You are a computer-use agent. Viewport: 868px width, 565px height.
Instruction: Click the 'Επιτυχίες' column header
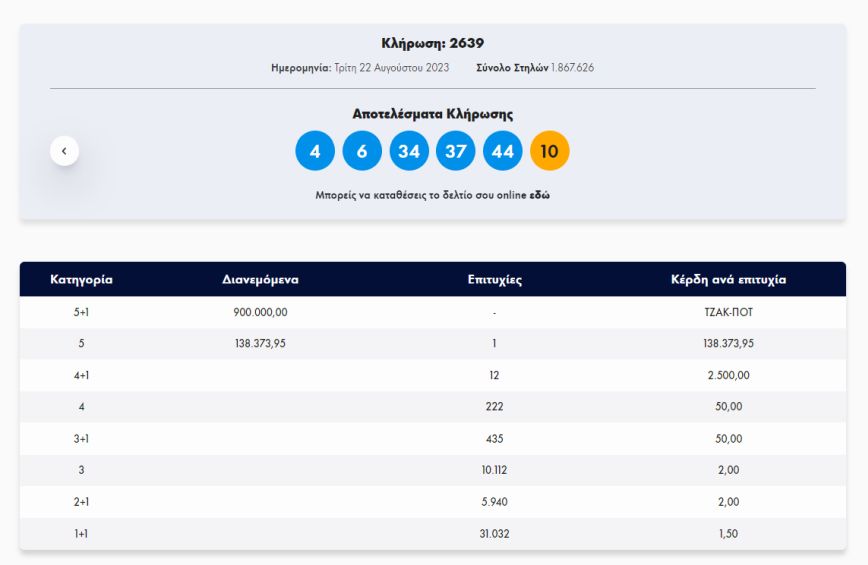494,280
